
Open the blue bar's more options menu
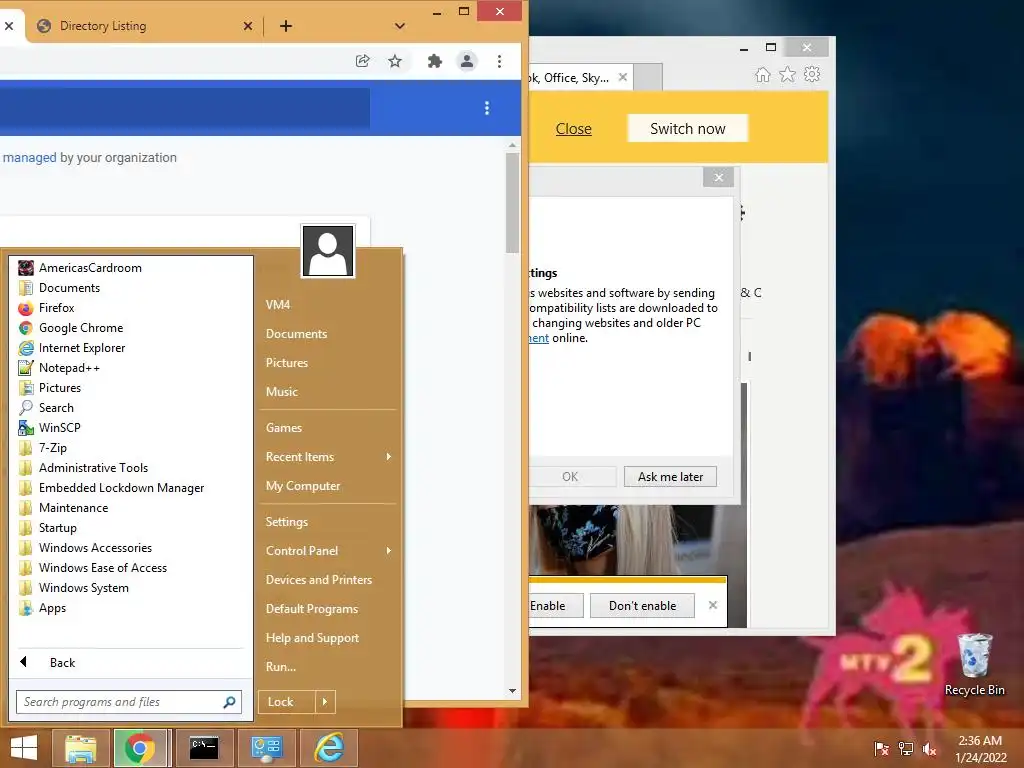[x=487, y=108]
